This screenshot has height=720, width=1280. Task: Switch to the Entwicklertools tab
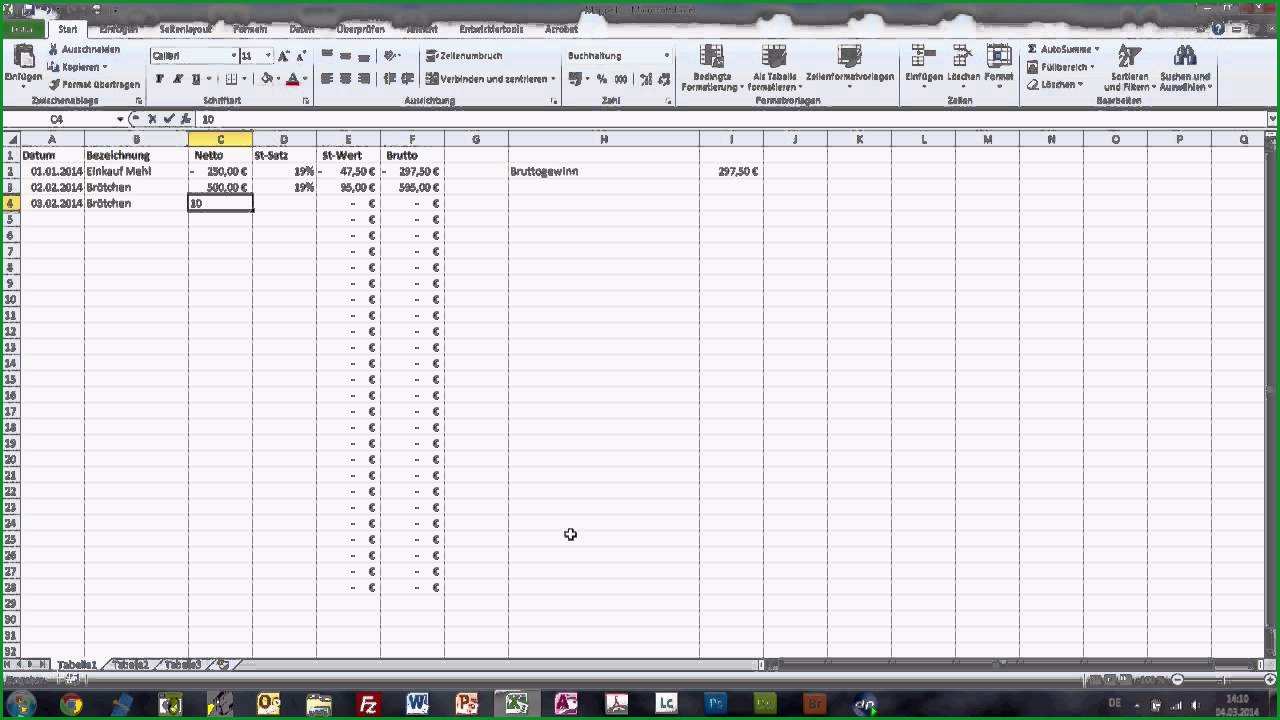[x=491, y=29]
